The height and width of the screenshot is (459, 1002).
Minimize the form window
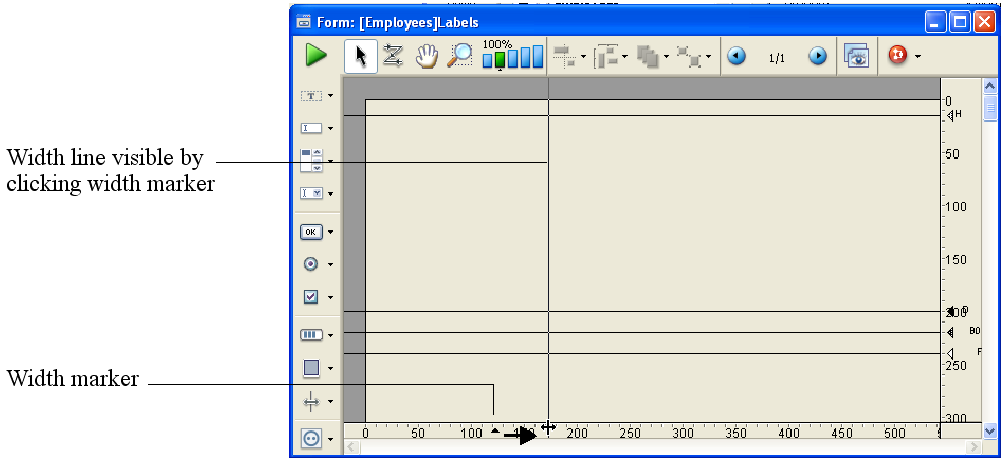click(x=936, y=22)
